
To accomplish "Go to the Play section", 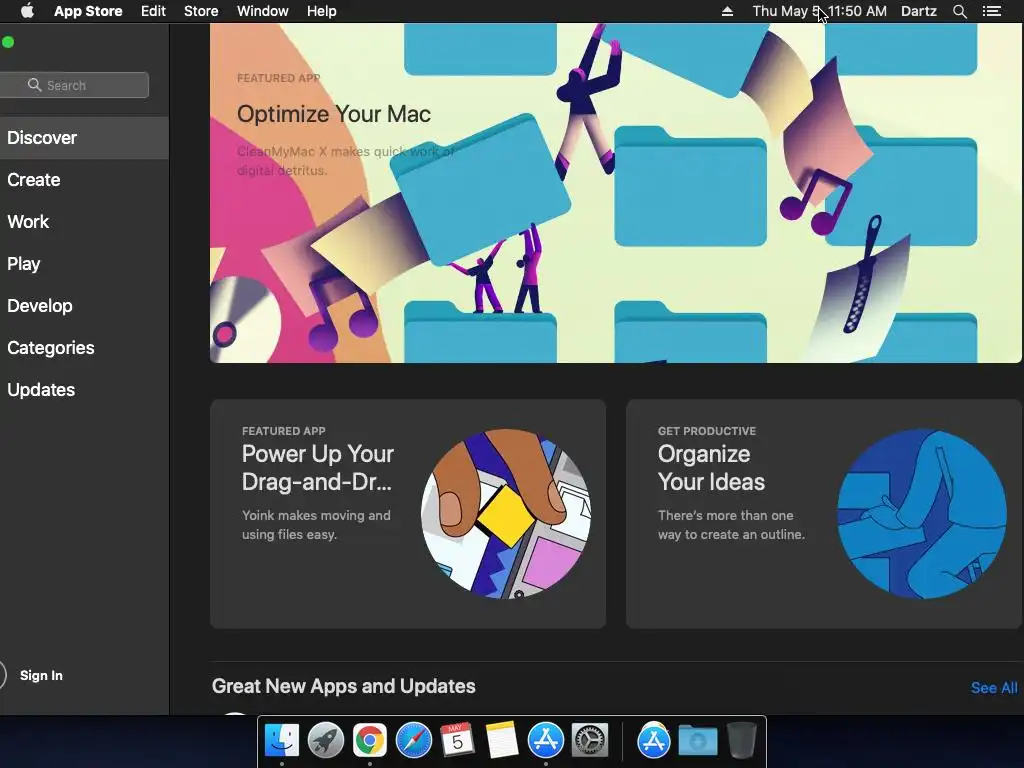I will pos(84,264).
